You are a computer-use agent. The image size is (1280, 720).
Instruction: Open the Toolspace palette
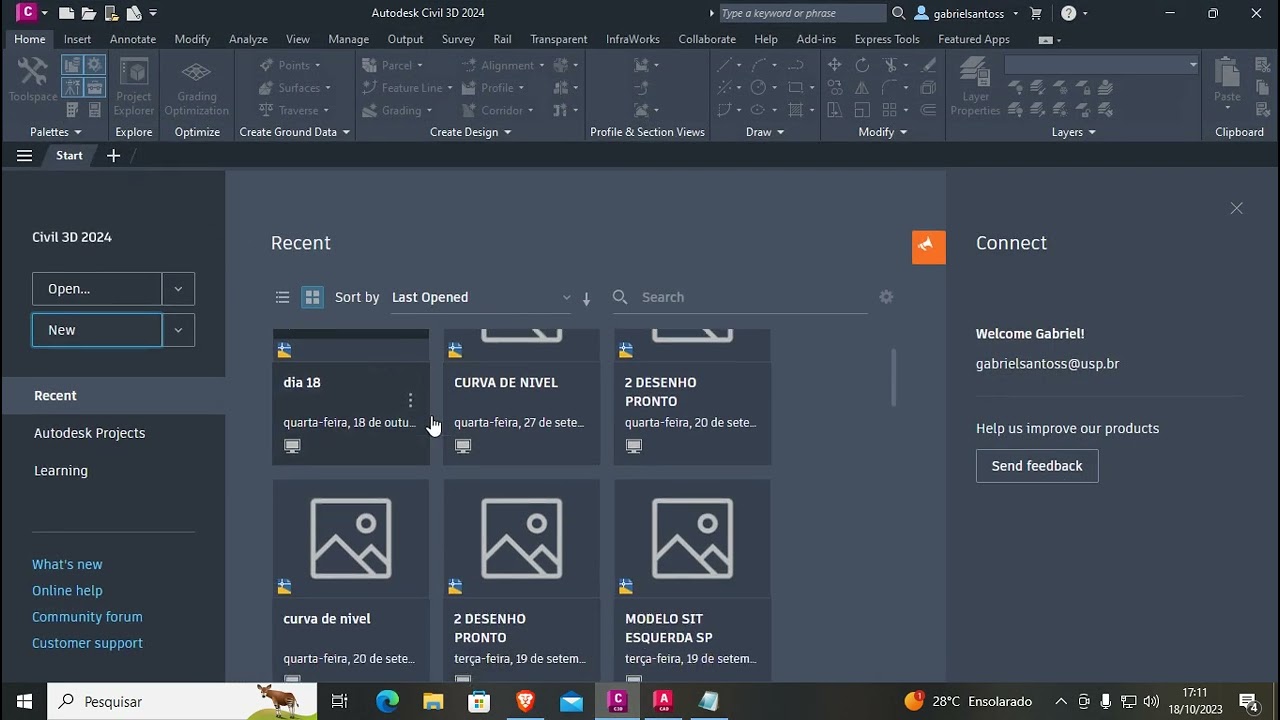tap(33, 80)
